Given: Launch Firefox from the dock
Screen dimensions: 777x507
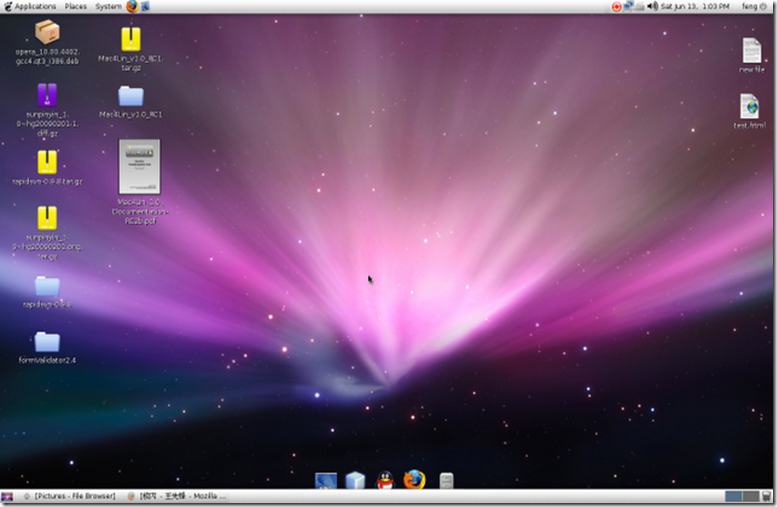Looking at the screenshot, I should click(414, 479).
